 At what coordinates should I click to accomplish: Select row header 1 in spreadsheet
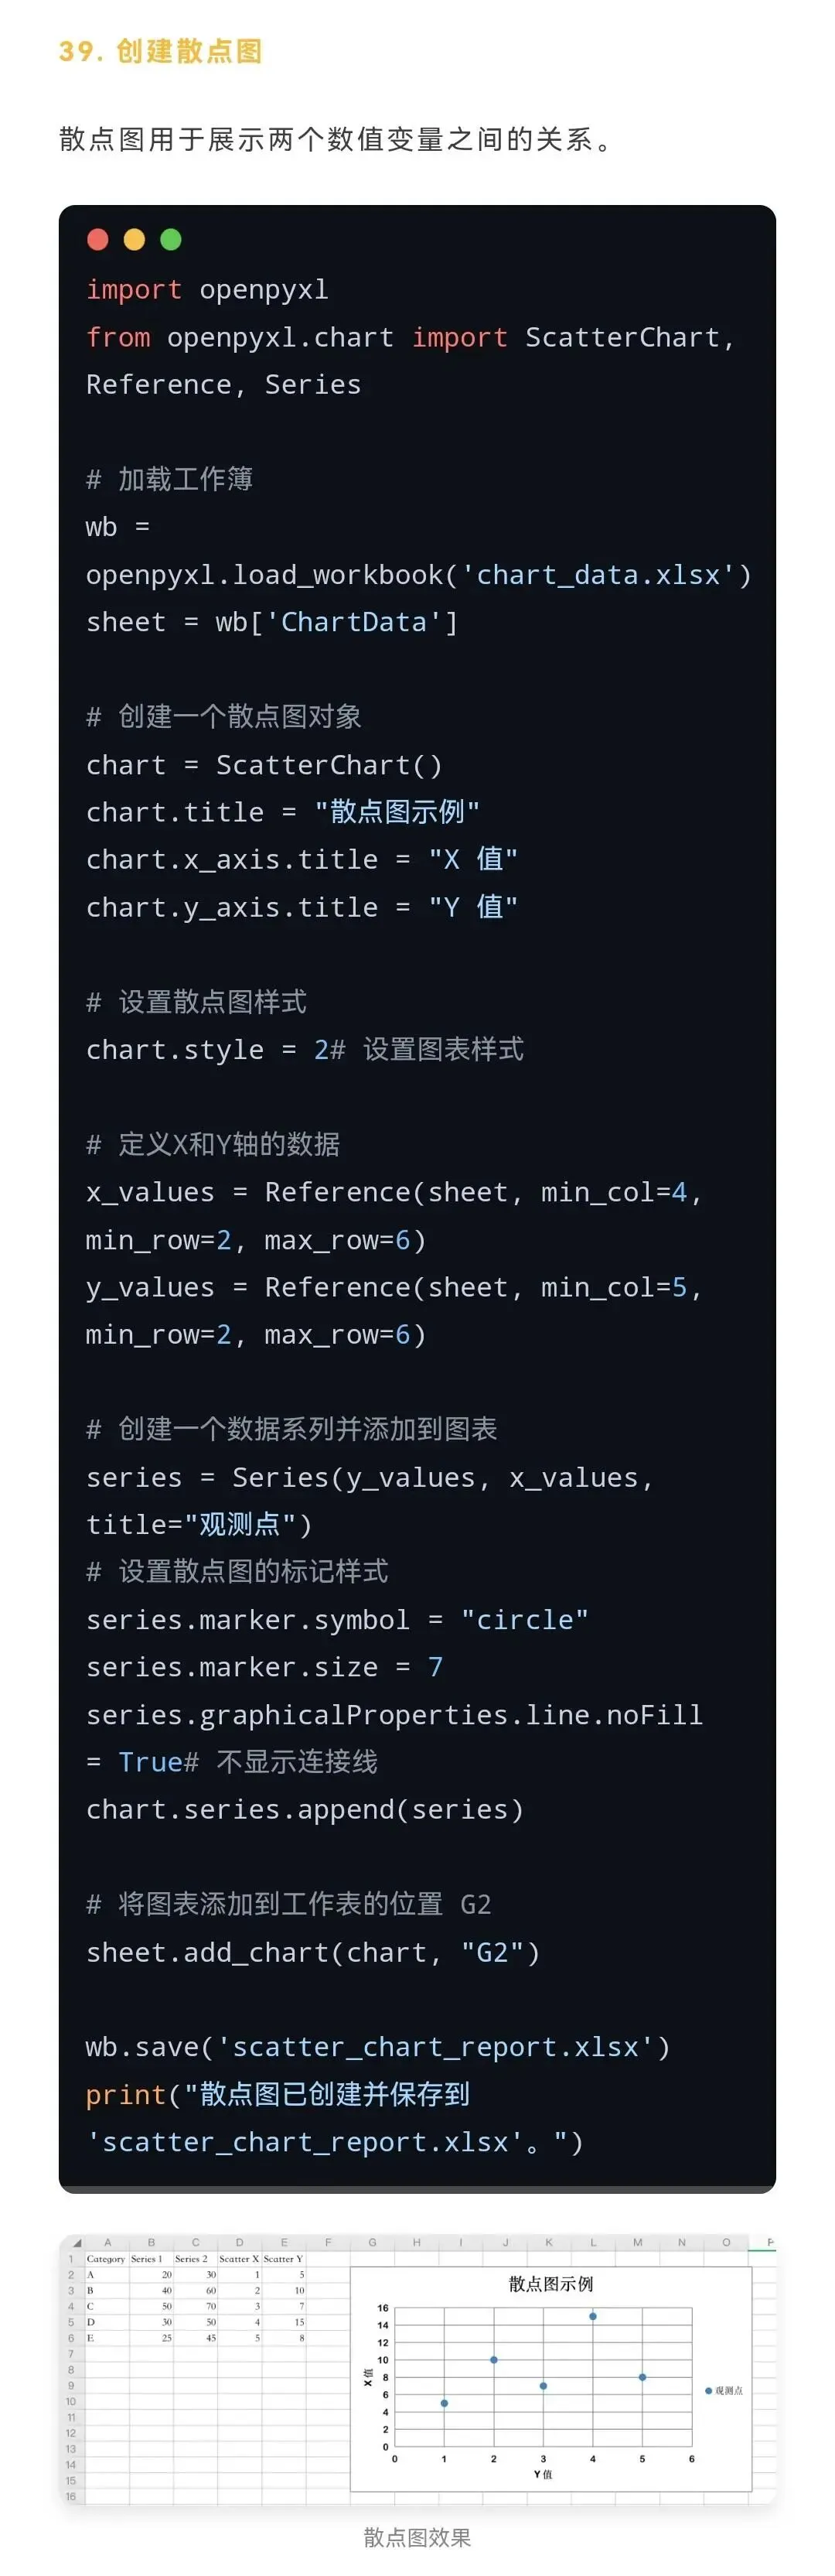coord(71,2258)
